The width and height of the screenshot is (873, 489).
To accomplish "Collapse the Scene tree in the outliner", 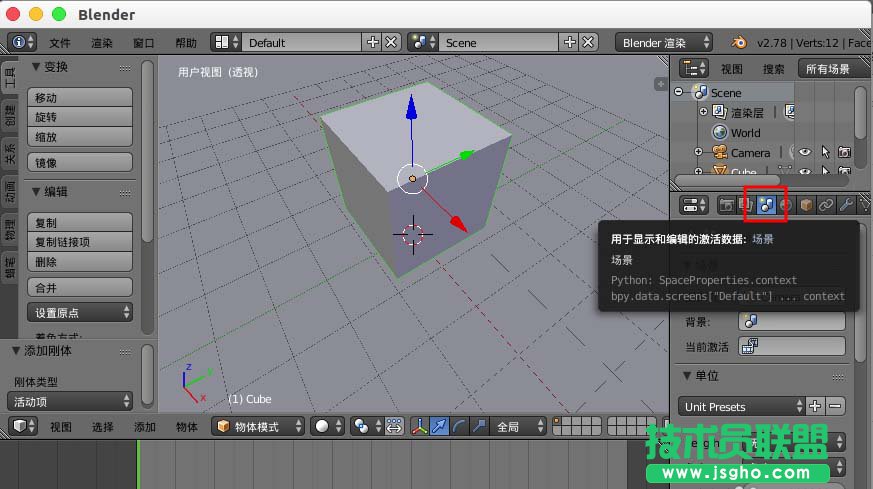I will point(679,91).
